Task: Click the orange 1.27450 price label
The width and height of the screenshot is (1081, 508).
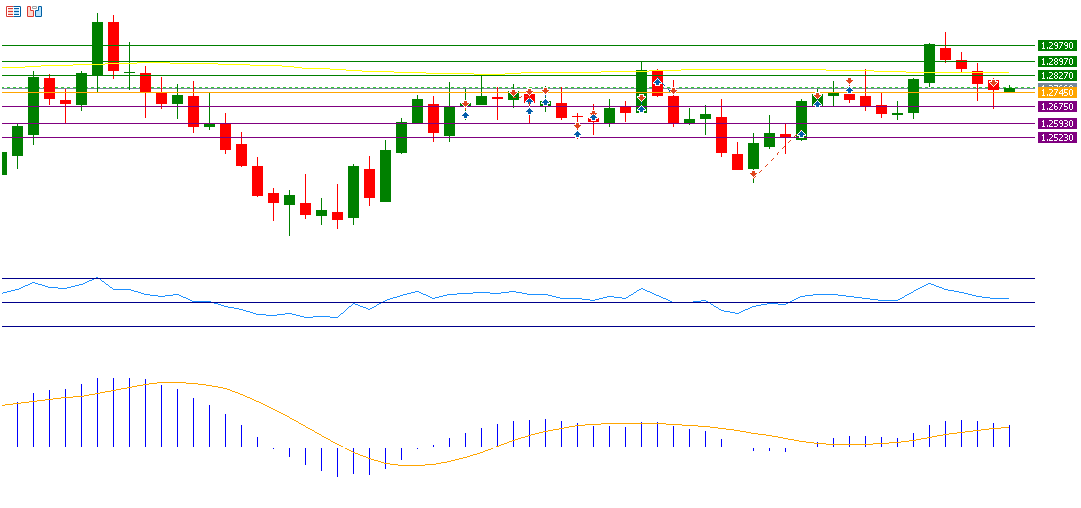Action: [x=1056, y=92]
